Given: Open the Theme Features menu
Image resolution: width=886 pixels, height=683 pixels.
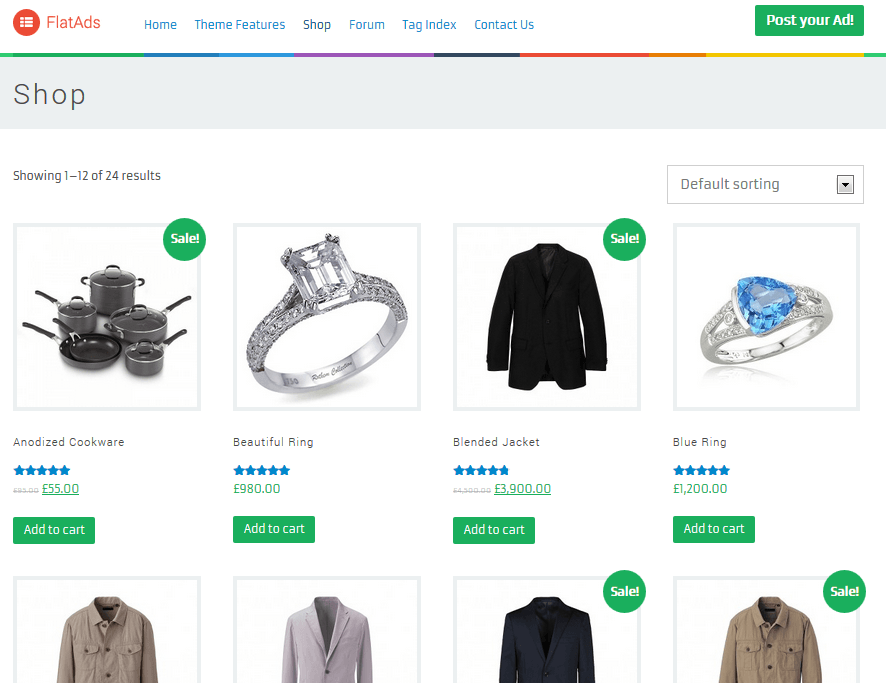Looking at the screenshot, I should [x=240, y=25].
